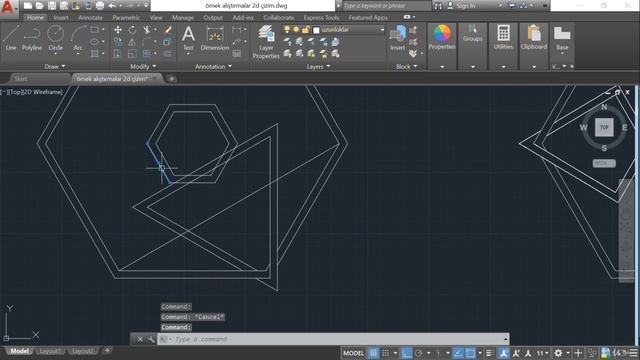Open the WCS menu below ViewCube

click(604, 163)
